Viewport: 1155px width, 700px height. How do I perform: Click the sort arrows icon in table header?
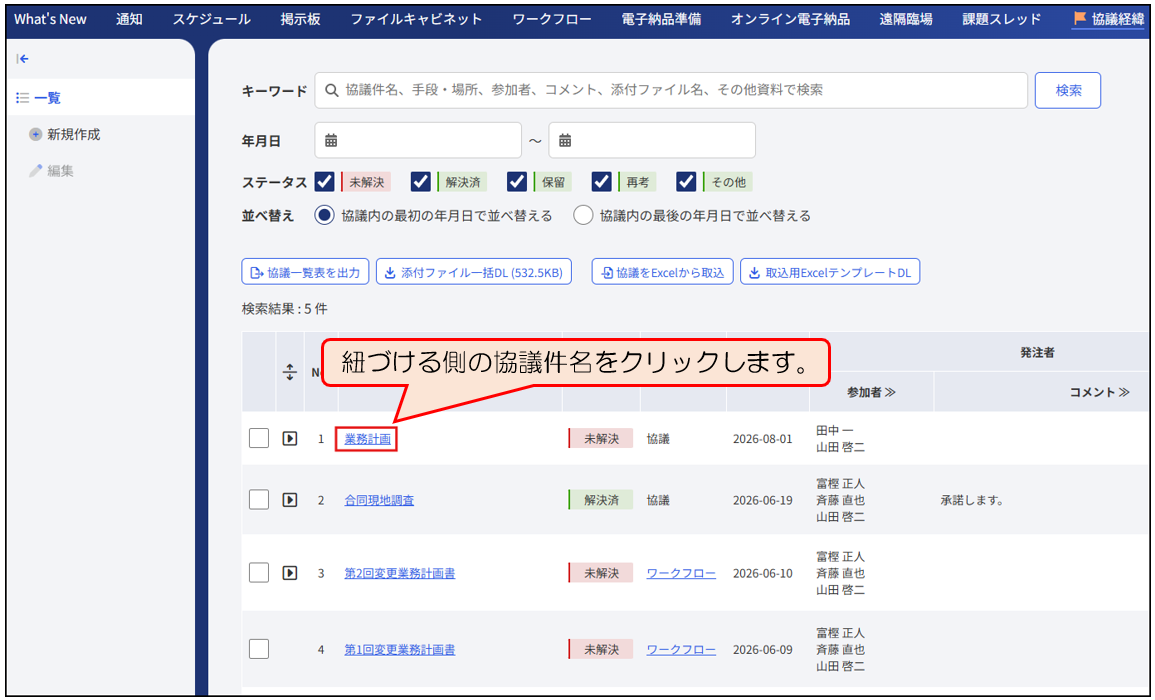coord(289,372)
